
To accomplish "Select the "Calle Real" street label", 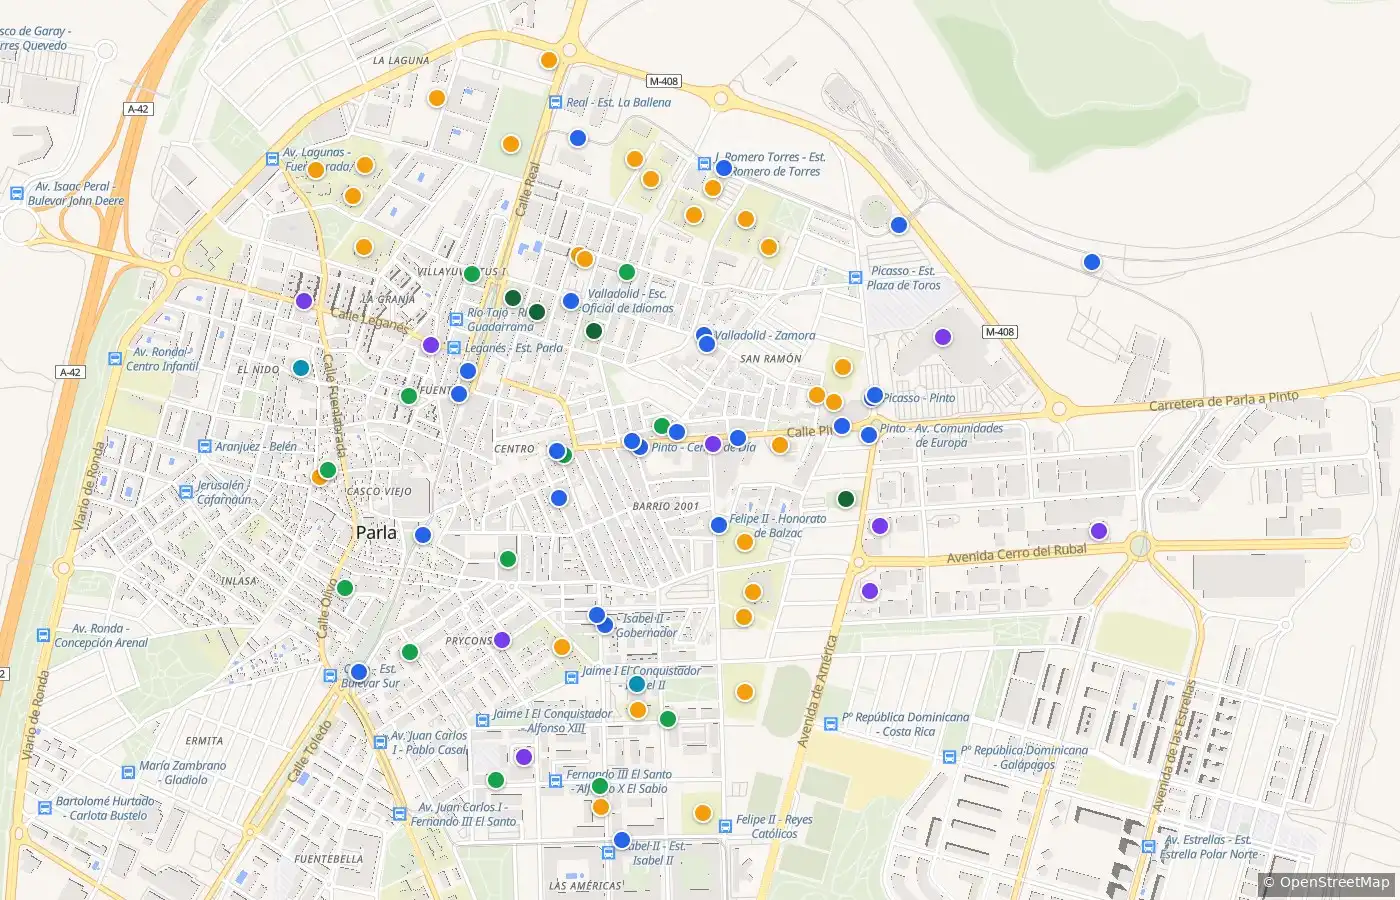I will (526, 190).
